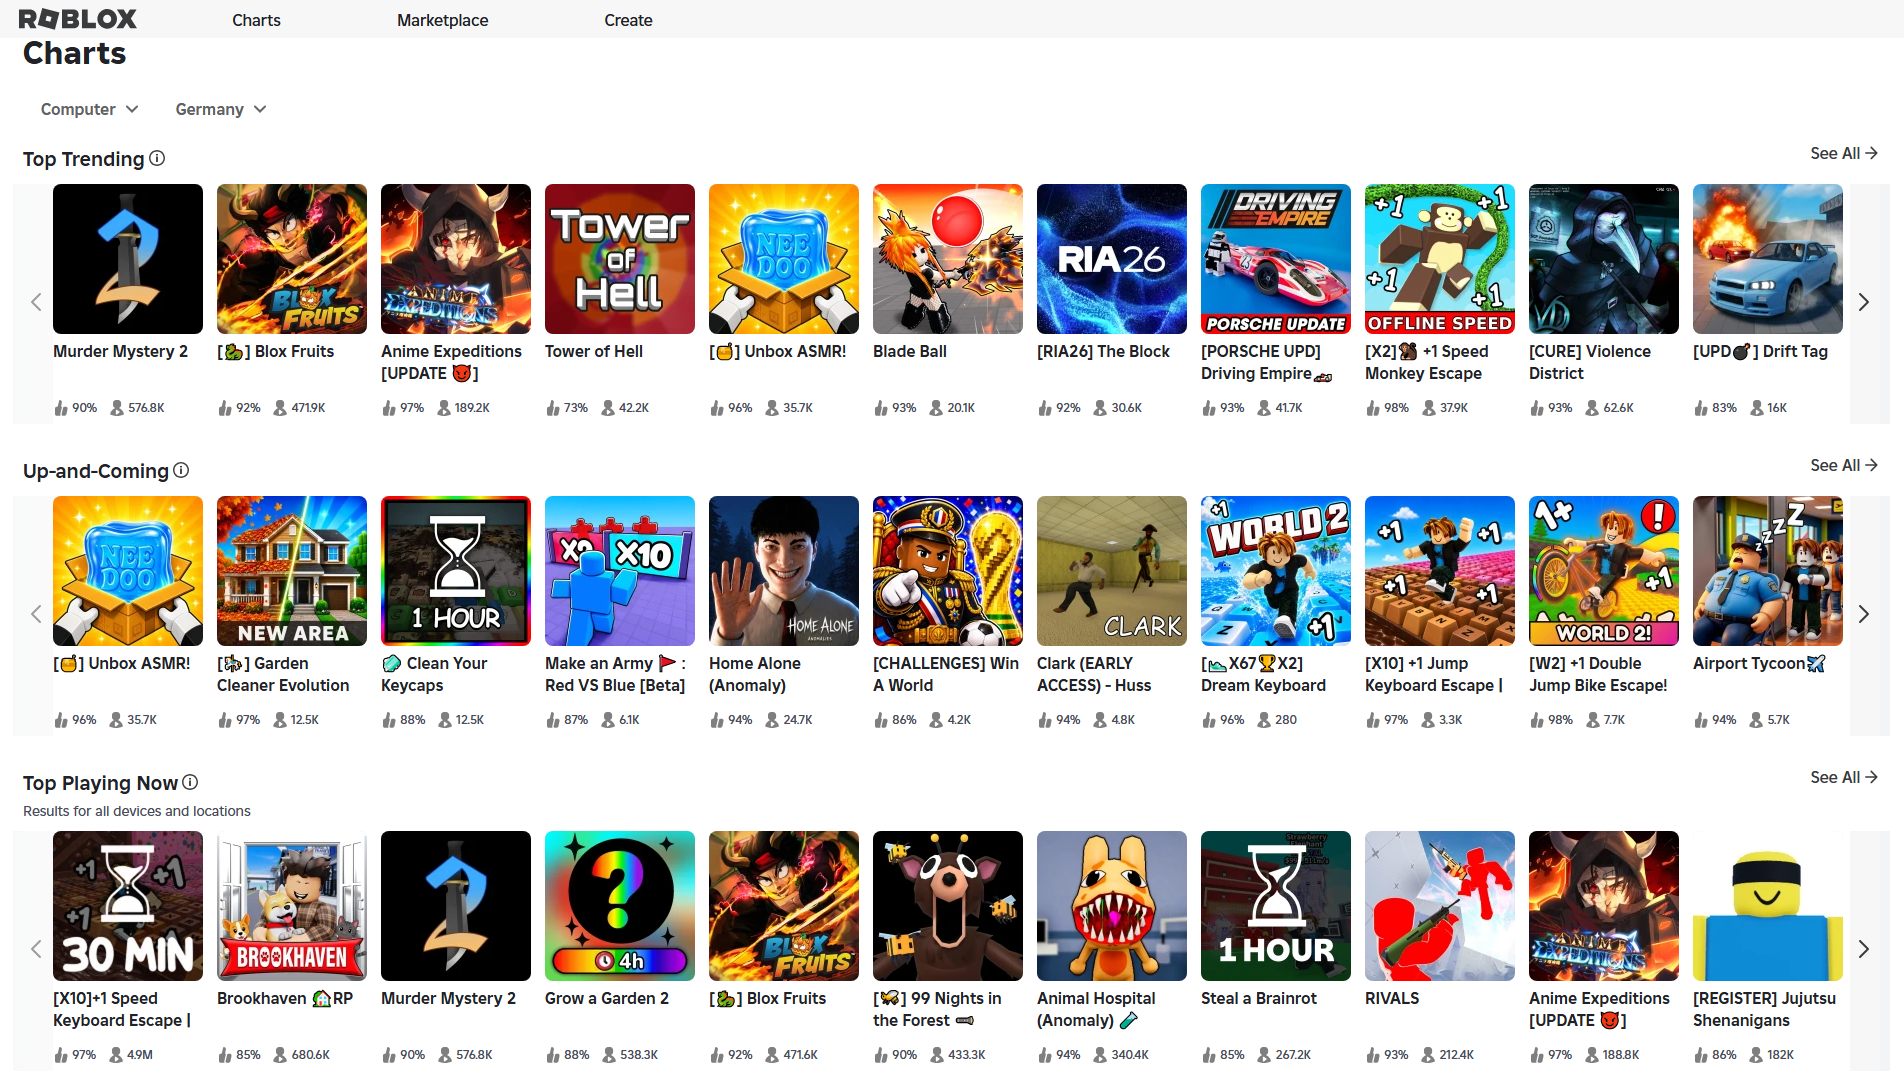Click the RIVALS title text
The height and width of the screenshot is (1078, 1904).
tap(1392, 998)
